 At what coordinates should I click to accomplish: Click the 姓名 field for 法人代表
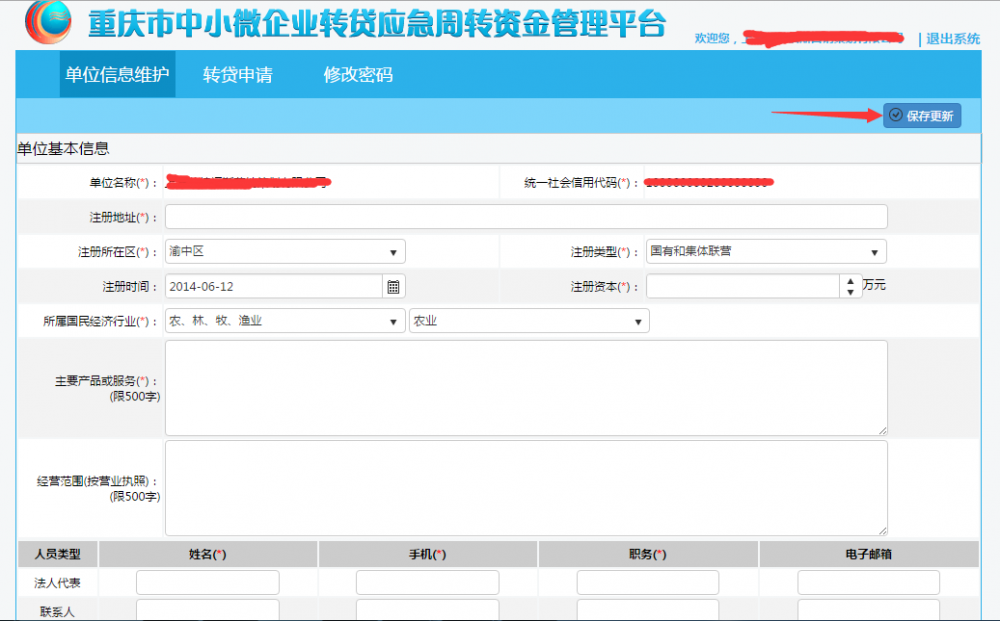click(x=207, y=581)
